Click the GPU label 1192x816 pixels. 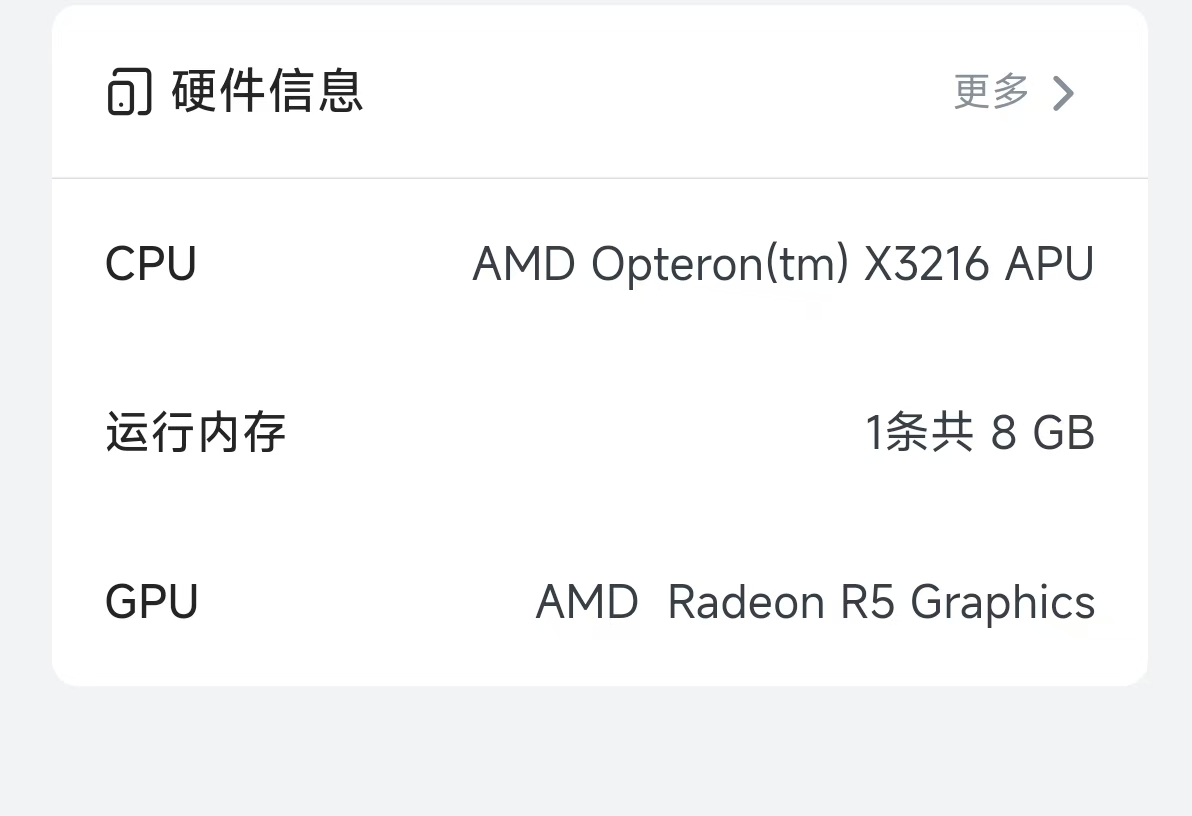click(152, 602)
